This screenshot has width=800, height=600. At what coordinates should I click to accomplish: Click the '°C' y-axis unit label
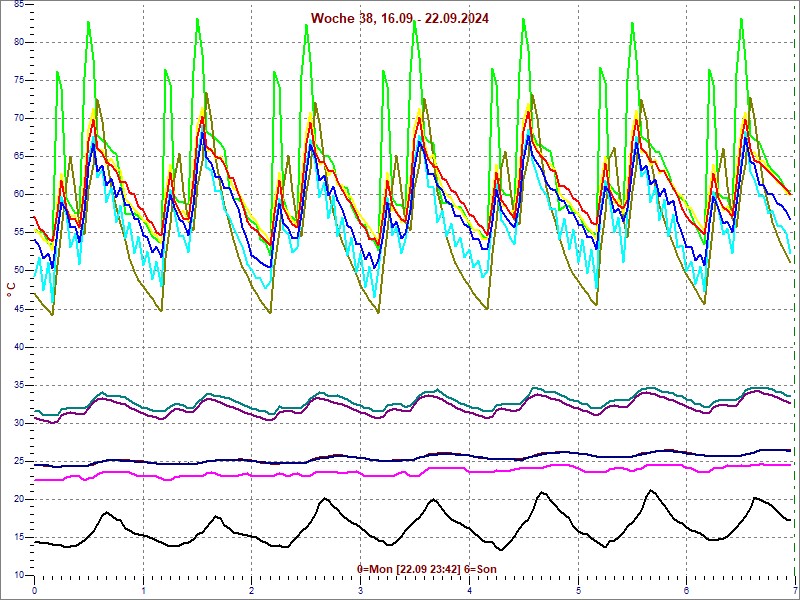(x=11, y=290)
